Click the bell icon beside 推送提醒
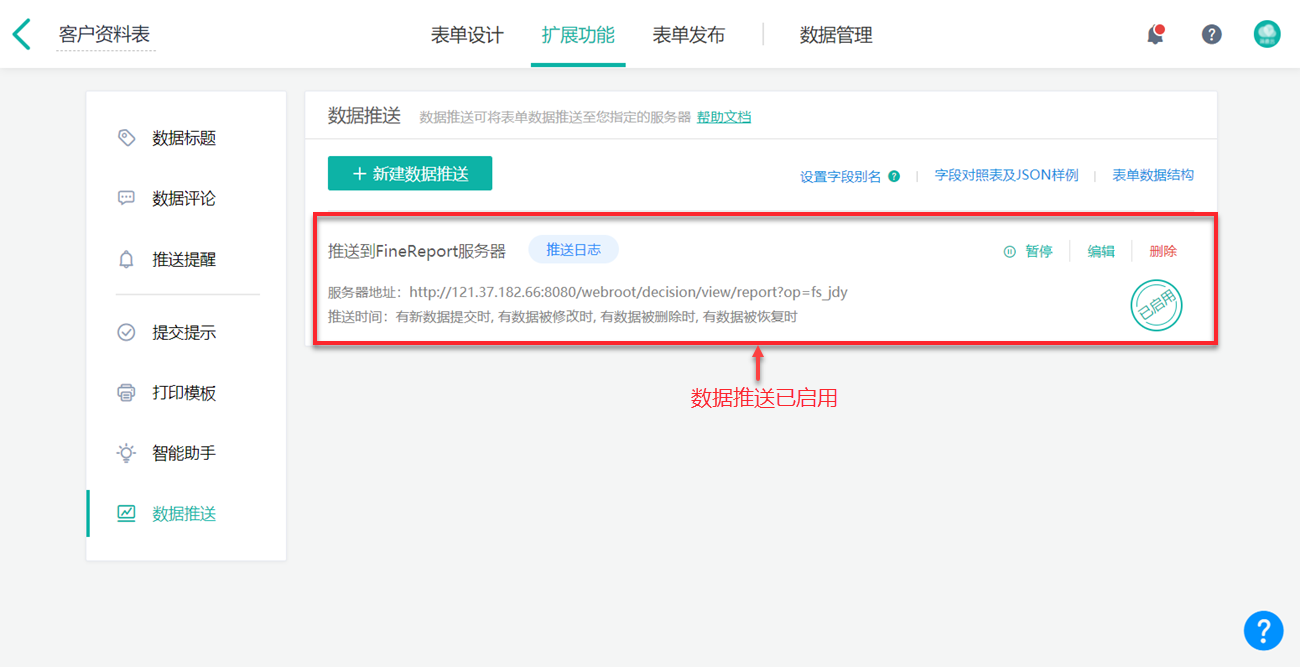Viewport: 1300px width, 667px height. (x=126, y=259)
